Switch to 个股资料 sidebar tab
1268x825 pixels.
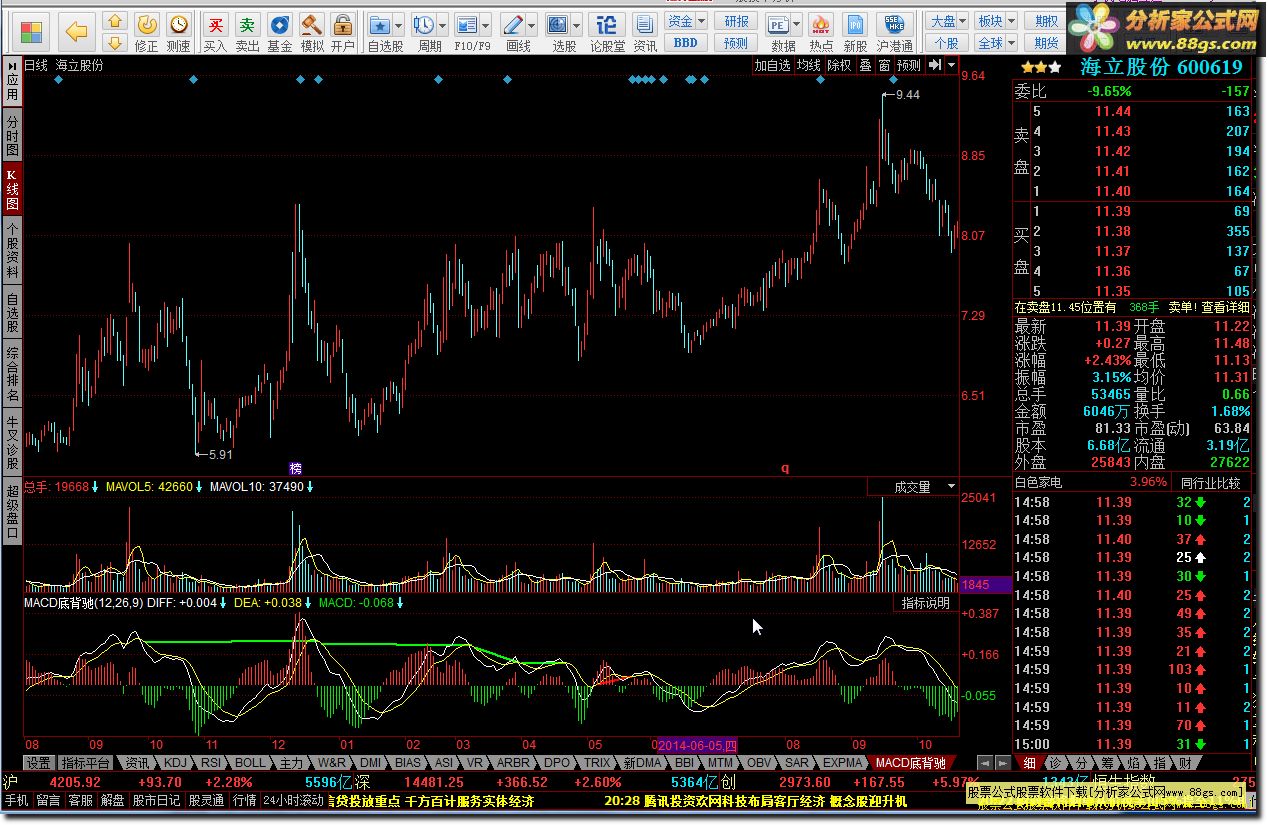click(12, 250)
